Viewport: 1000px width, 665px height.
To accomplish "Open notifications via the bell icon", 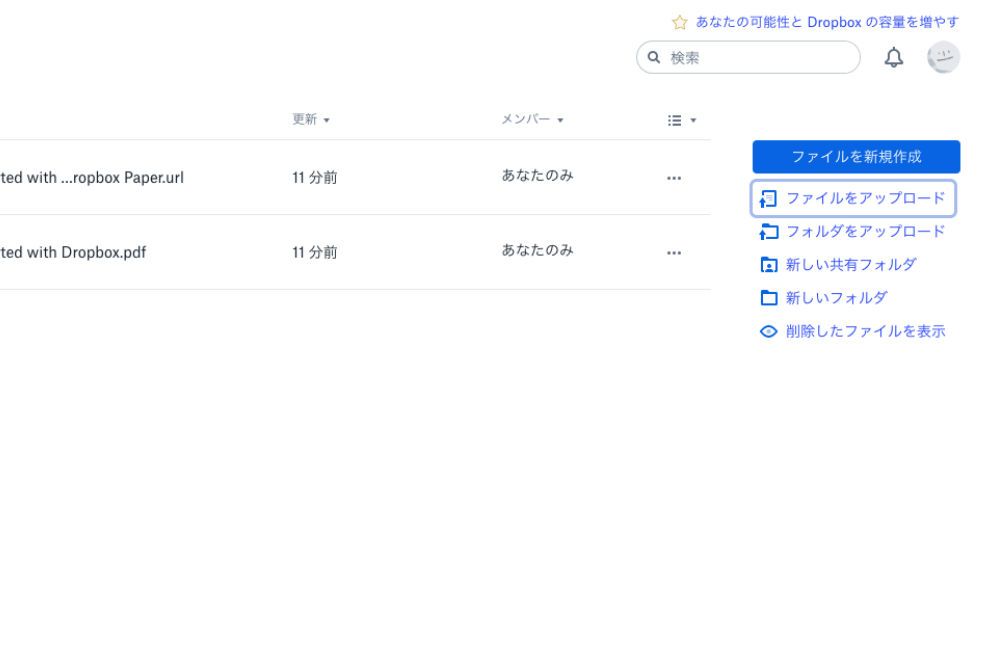I will click(894, 58).
